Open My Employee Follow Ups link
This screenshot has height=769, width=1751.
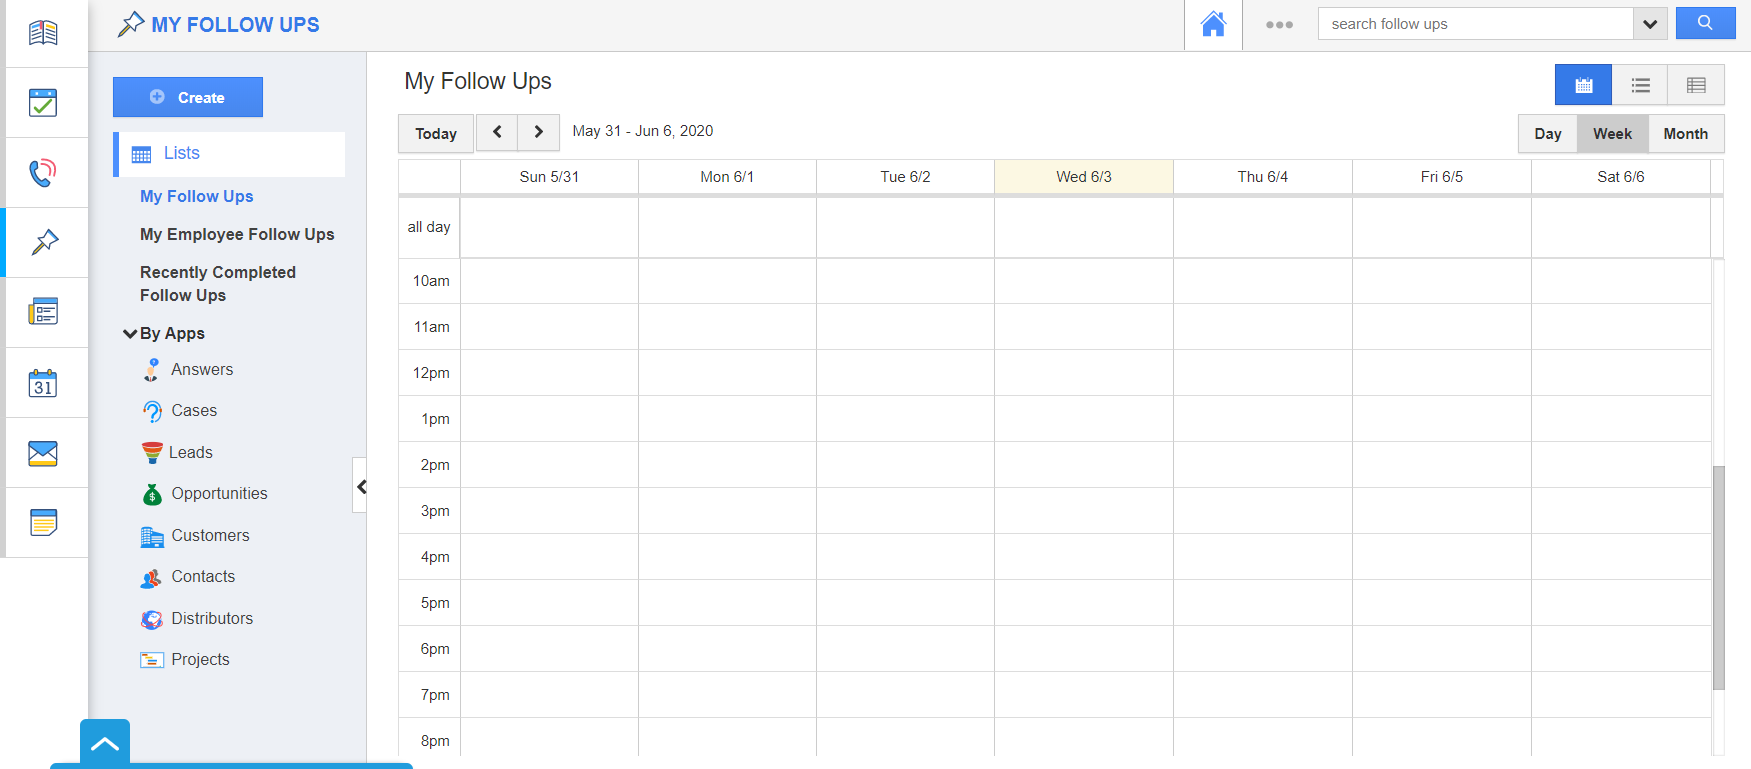[x=237, y=234]
